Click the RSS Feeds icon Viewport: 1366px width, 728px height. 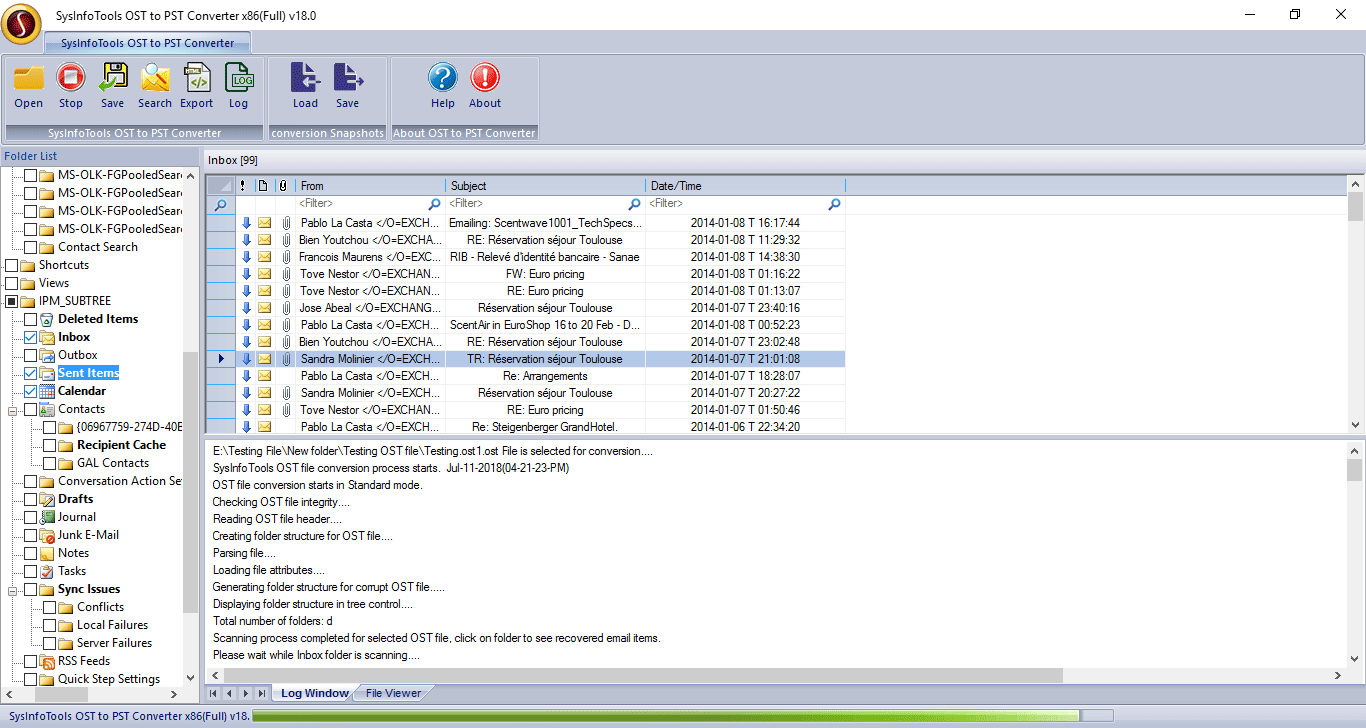point(47,661)
